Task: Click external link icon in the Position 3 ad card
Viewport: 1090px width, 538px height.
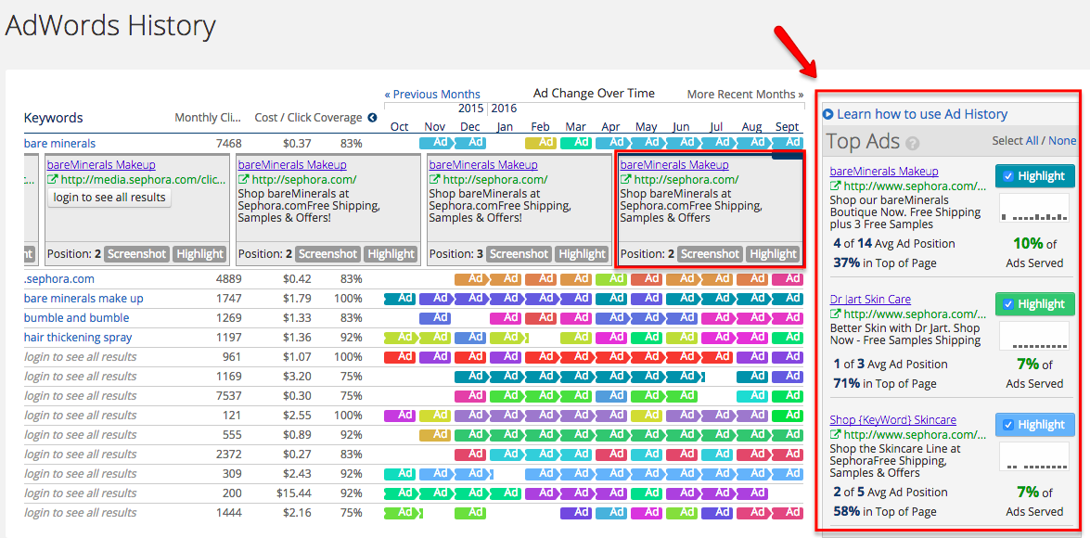Action: (434, 180)
